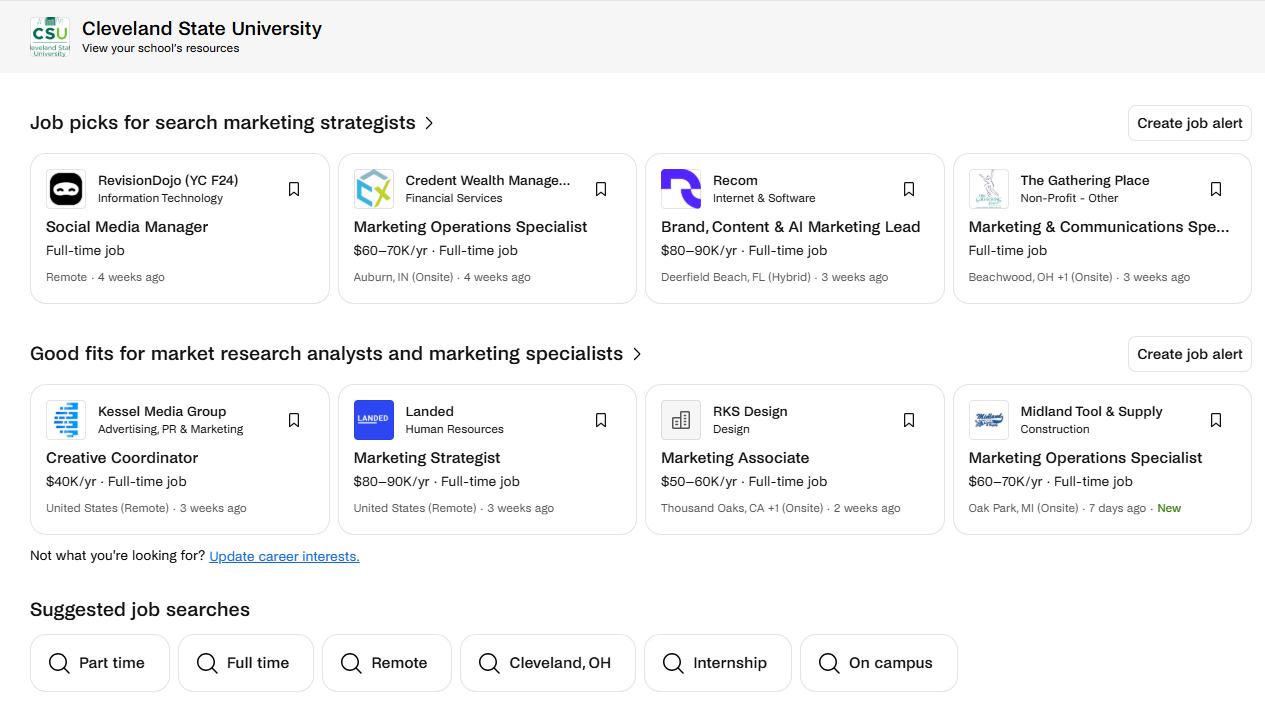Open the Marketing Strategist job title
This screenshot has height=709, width=1265.
coord(427,458)
